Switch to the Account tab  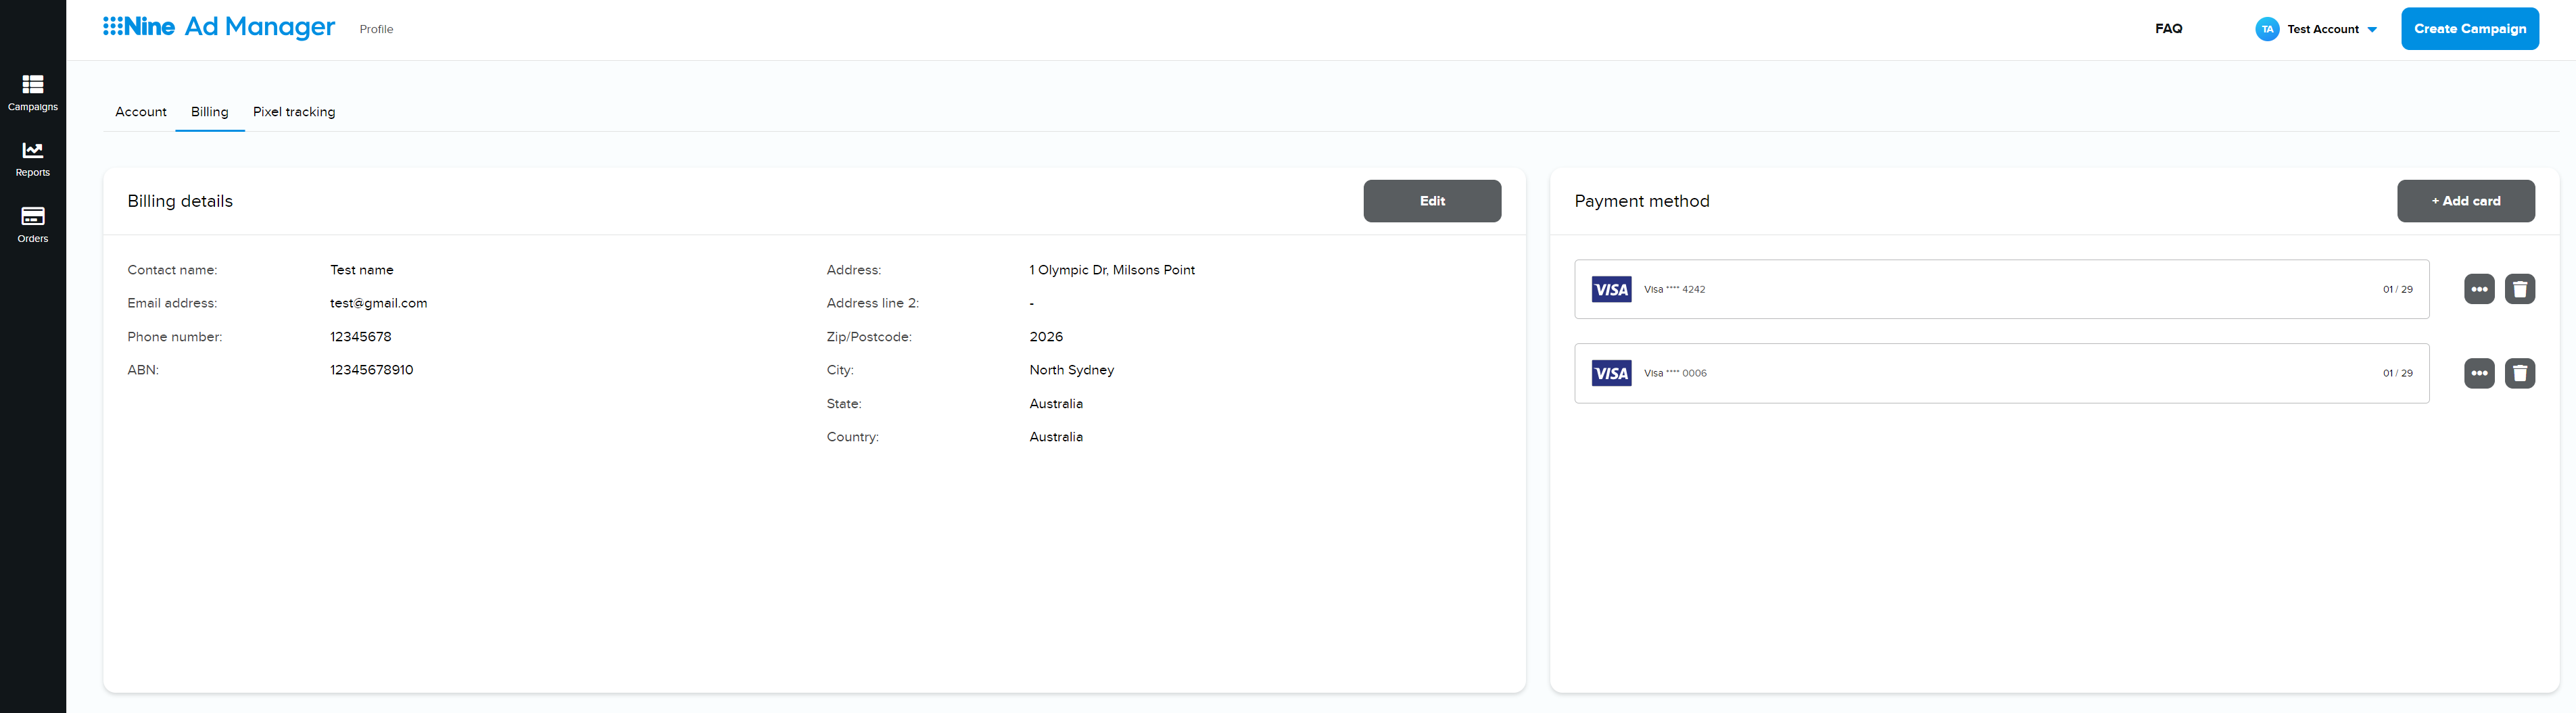(141, 112)
